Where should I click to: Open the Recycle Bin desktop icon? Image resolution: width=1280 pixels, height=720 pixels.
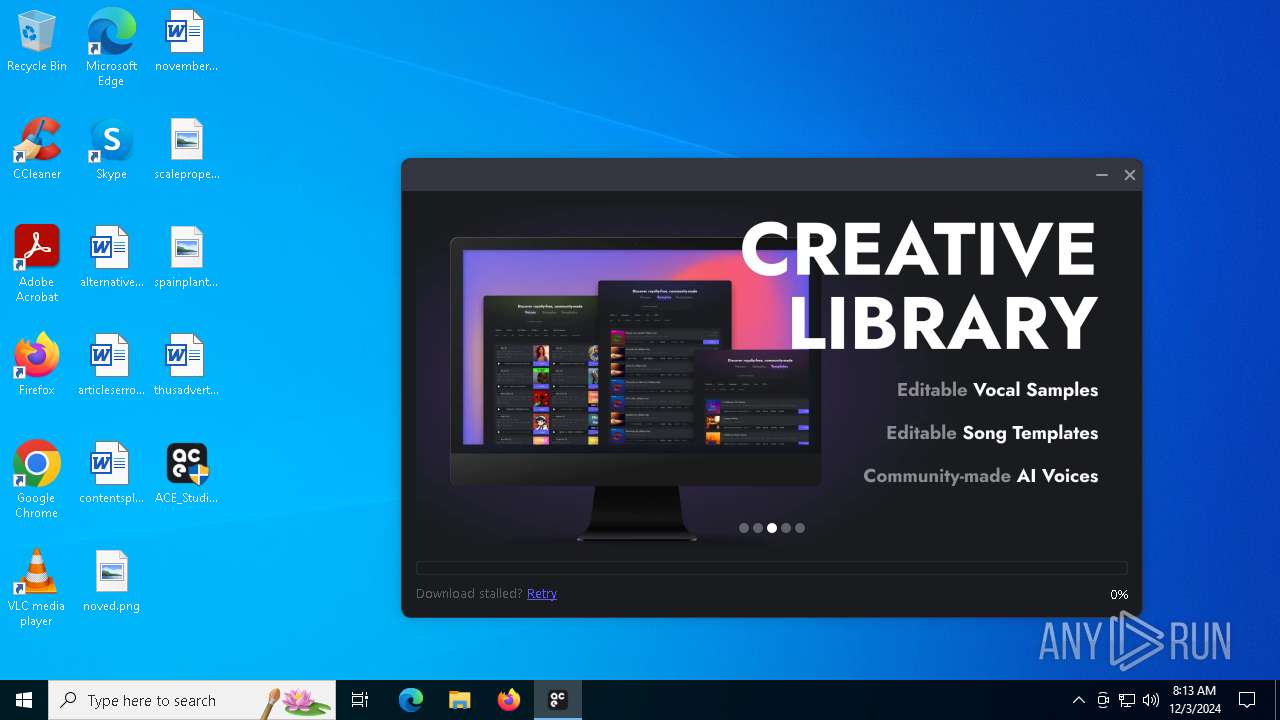coord(37,42)
